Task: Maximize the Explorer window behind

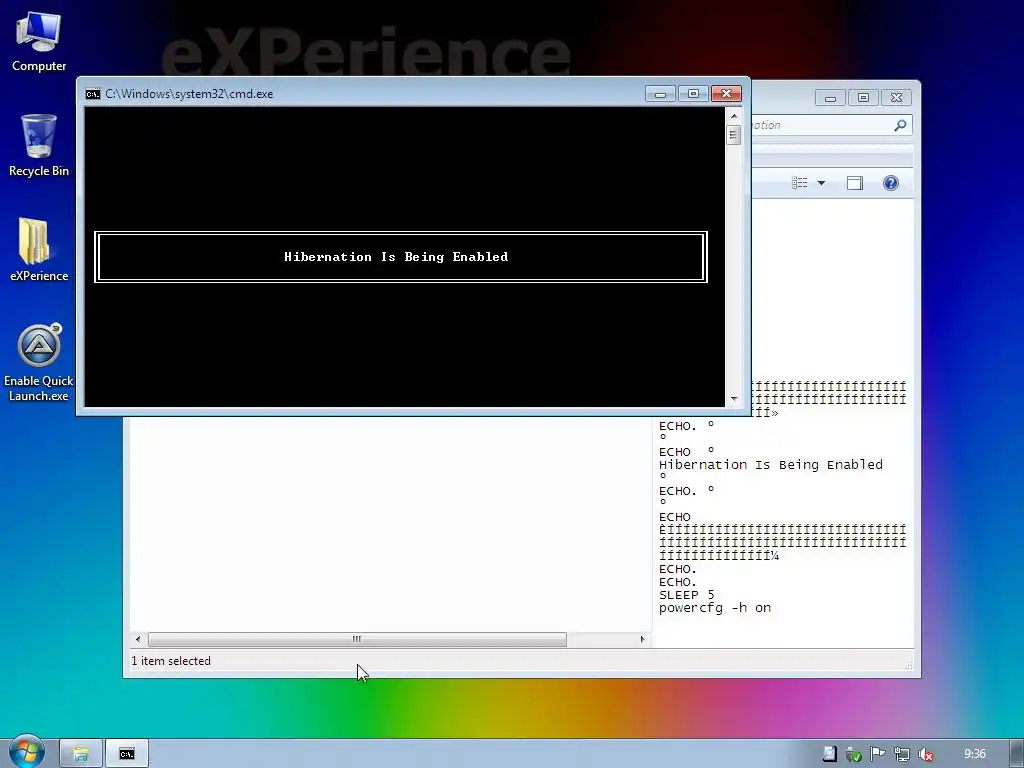Action: 863,98
